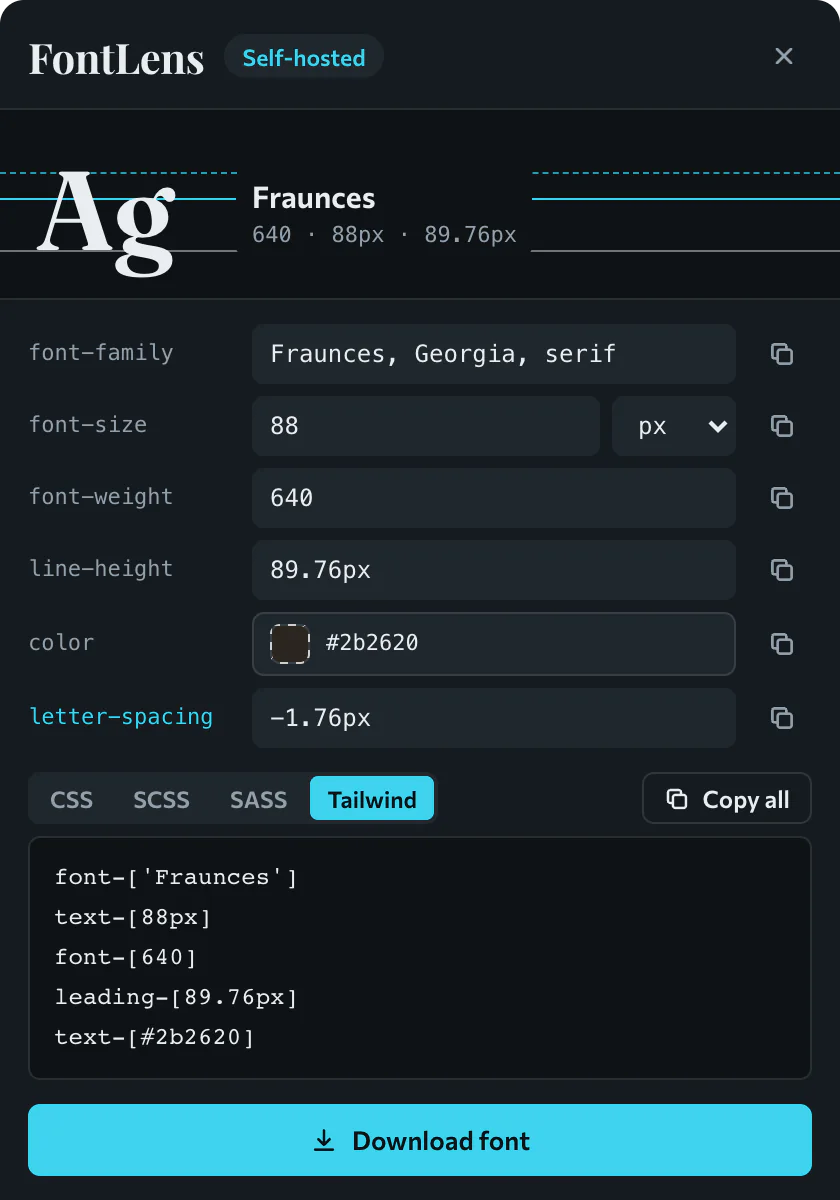The width and height of the screenshot is (840, 1200).
Task: Click the font-family property label
Action: [x=101, y=352]
